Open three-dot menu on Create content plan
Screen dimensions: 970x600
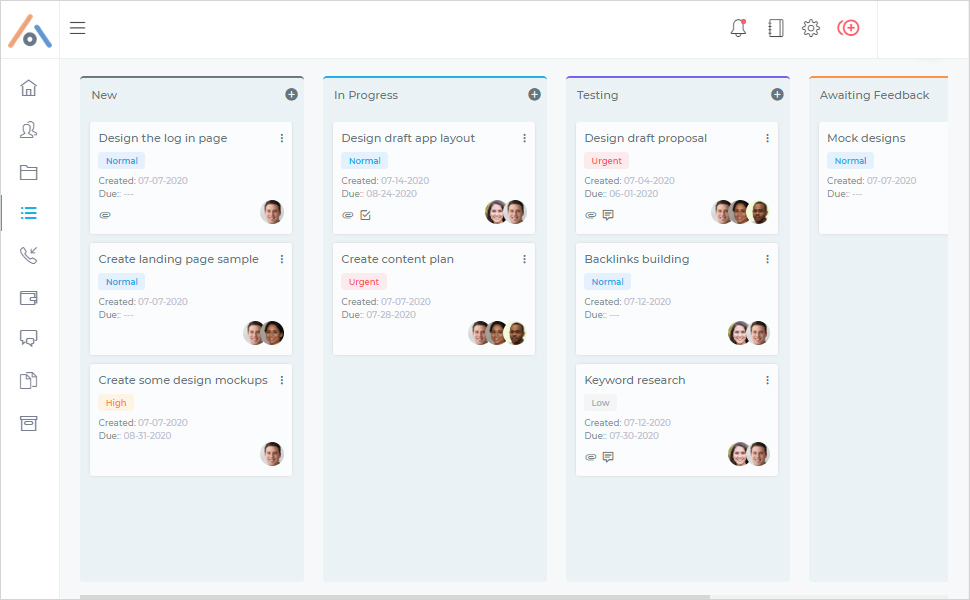tap(525, 259)
